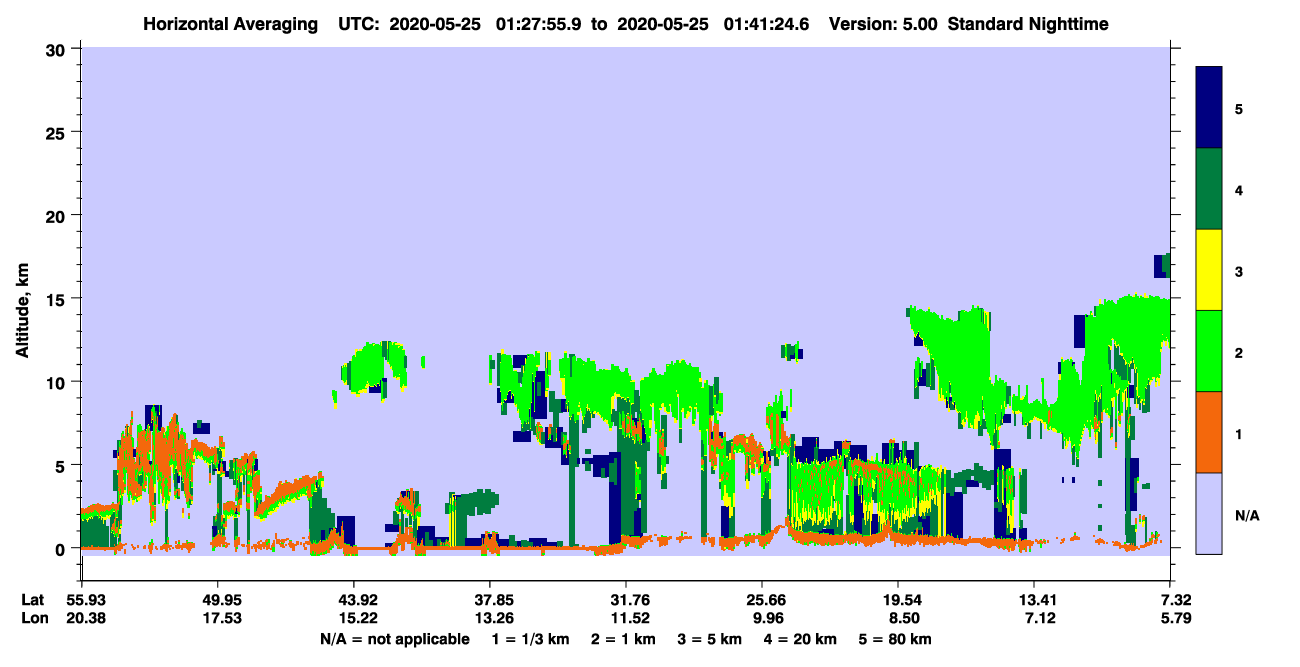Click the legend text 'N/A = not applicable'

(394, 639)
